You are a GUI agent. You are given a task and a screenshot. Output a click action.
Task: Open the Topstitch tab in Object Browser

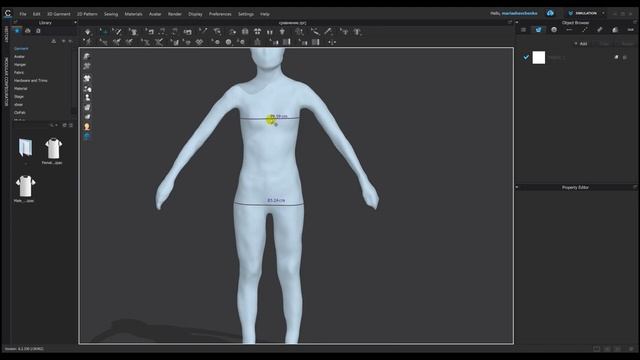tap(584, 30)
